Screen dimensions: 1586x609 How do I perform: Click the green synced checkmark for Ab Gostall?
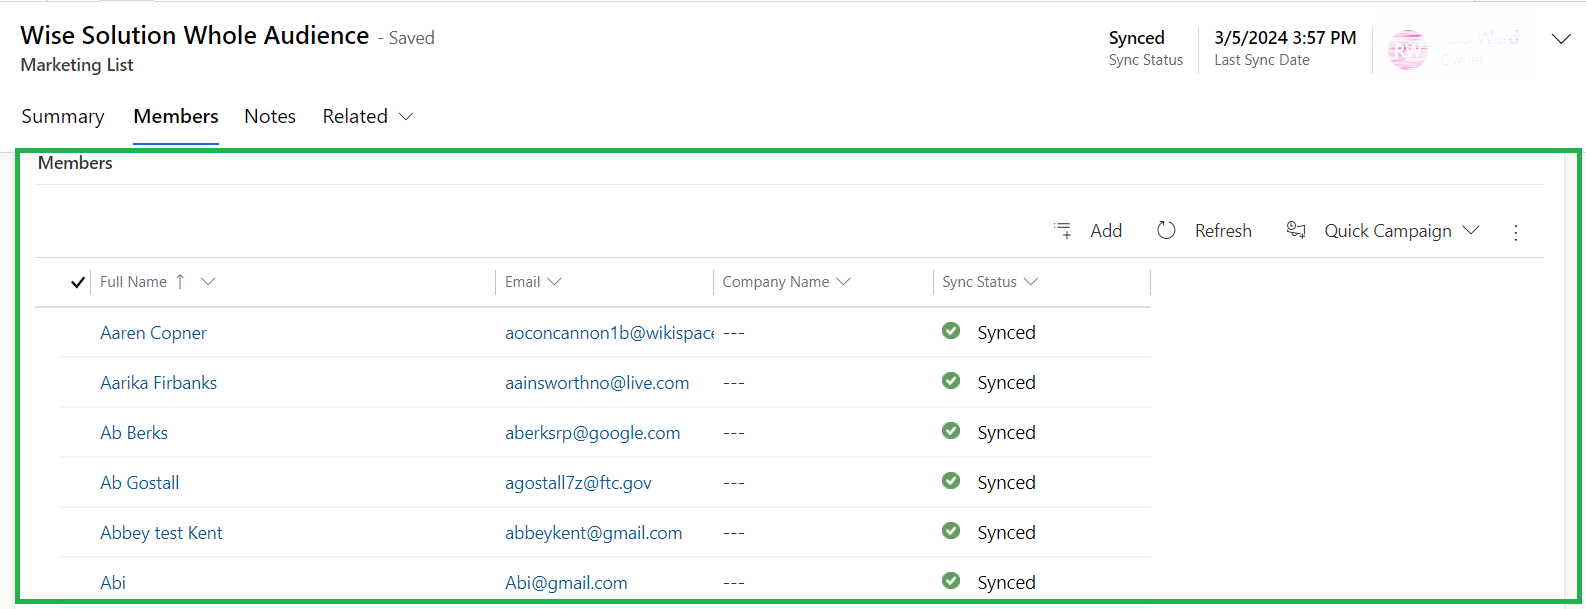click(x=951, y=481)
